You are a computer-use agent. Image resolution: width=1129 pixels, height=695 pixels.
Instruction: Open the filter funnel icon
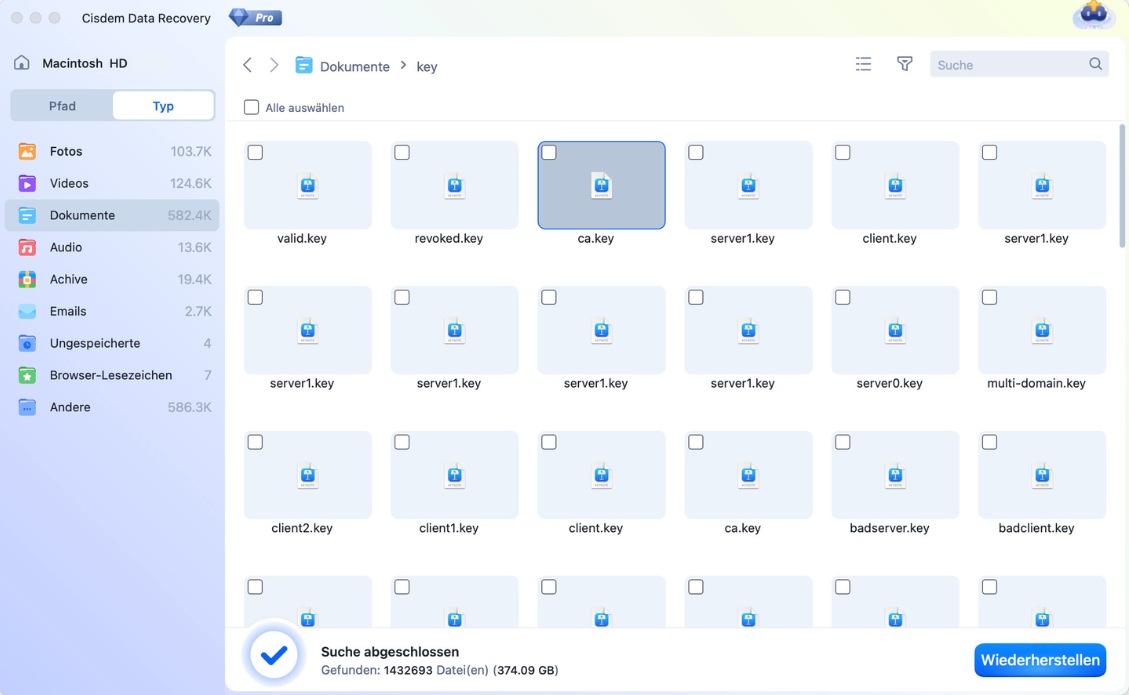(904, 64)
